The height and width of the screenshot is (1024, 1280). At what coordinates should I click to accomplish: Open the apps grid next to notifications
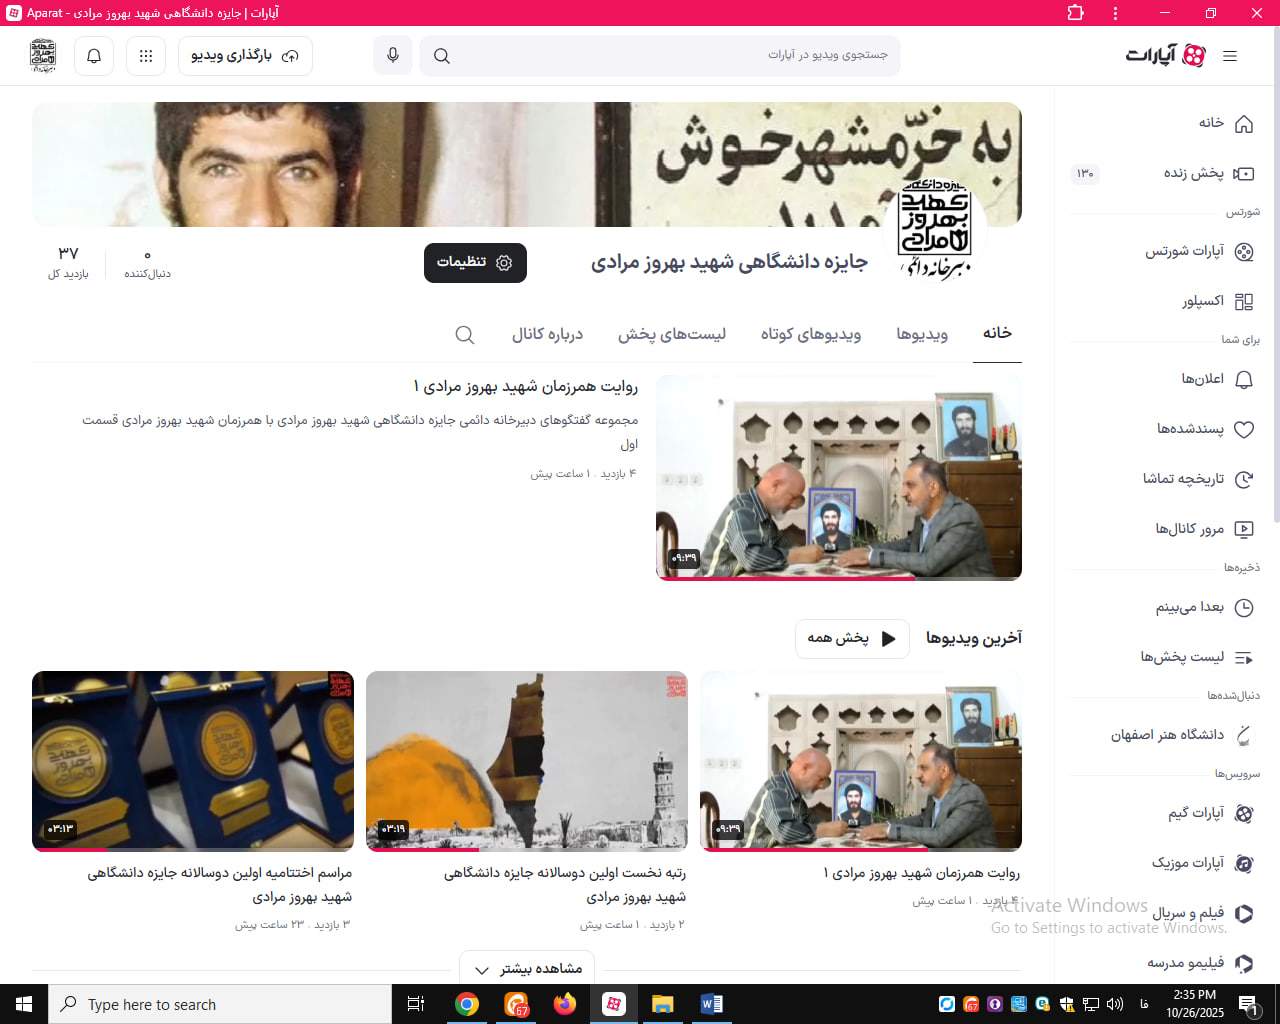tap(145, 55)
